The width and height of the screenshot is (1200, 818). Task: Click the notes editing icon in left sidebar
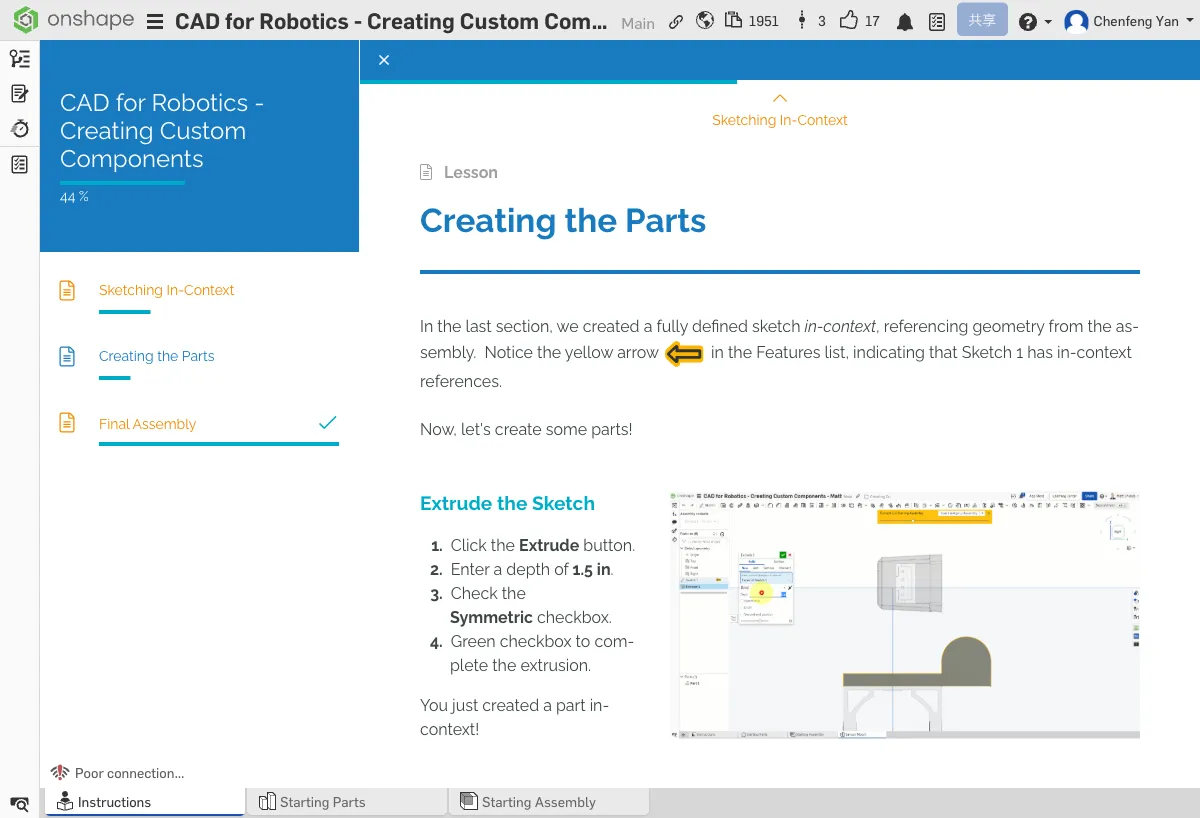(19, 94)
